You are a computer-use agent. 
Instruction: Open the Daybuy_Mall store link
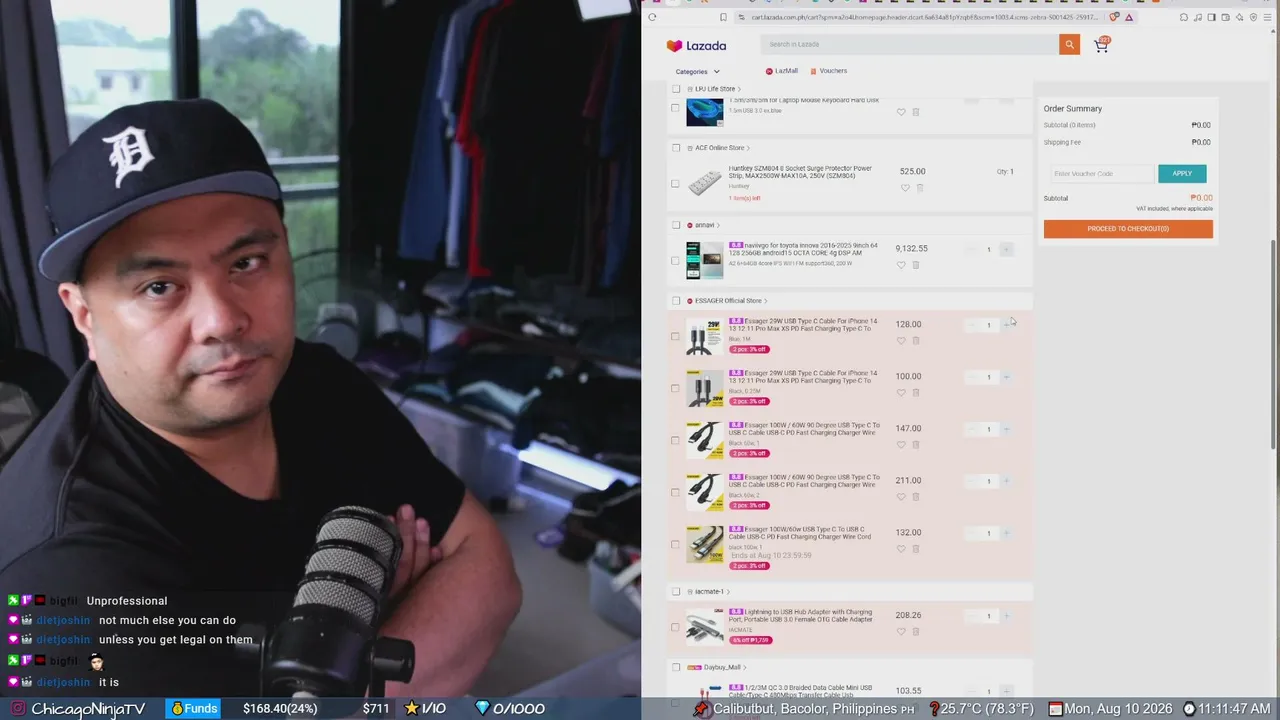tap(722, 667)
